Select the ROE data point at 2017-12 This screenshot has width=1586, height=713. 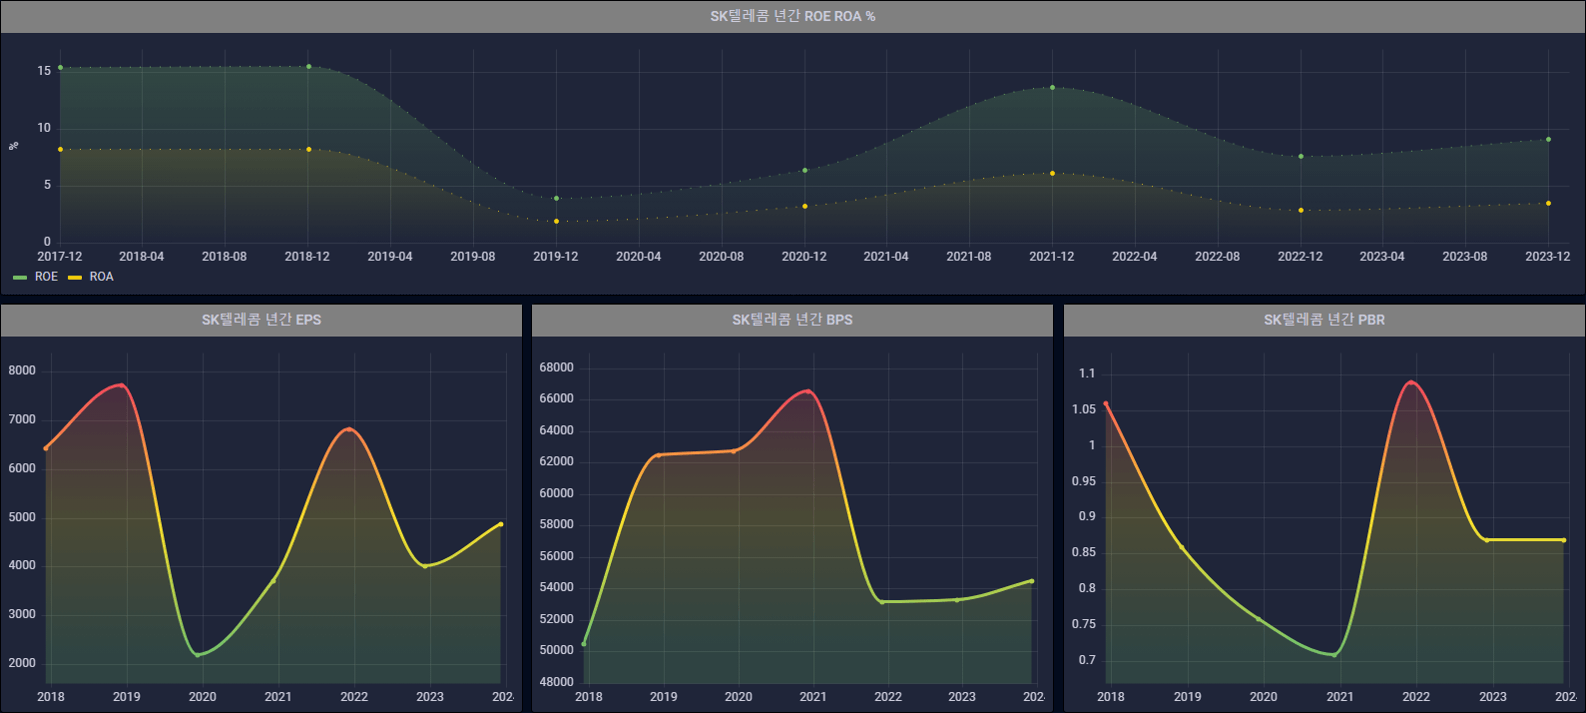pyautogui.click(x=60, y=68)
